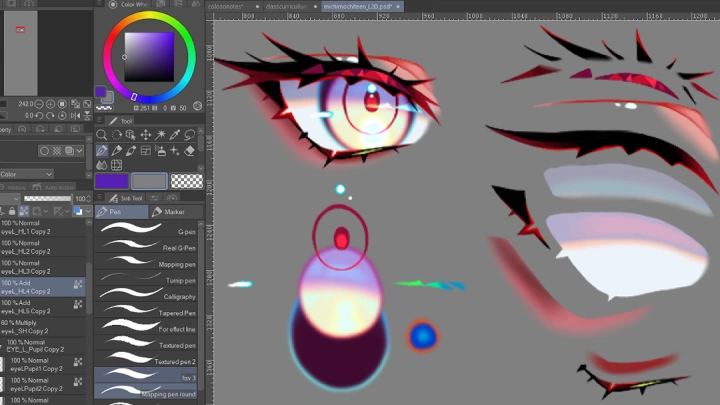Open the Auto Action palette tab
The width and height of the screenshot is (720, 405).
click(54, 187)
